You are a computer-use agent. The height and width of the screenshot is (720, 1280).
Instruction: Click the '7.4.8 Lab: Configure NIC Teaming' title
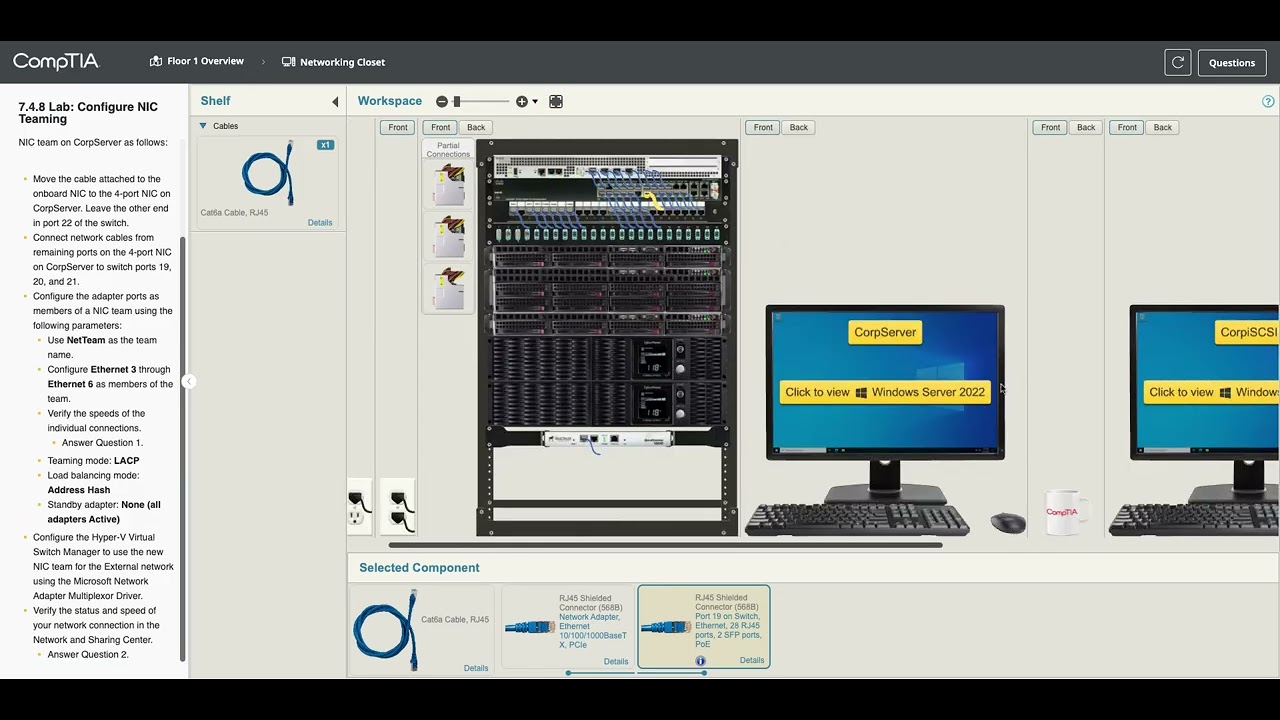point(88,113)
